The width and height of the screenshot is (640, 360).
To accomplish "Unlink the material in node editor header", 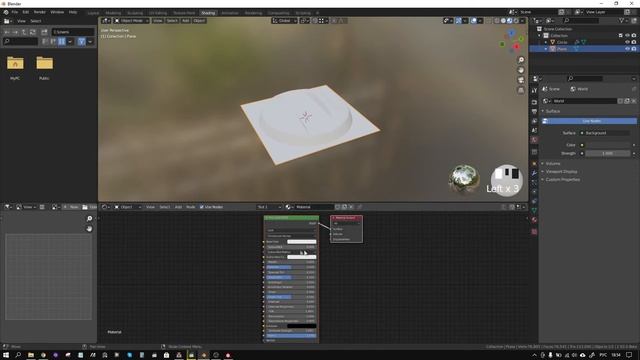I will point(351,207).
